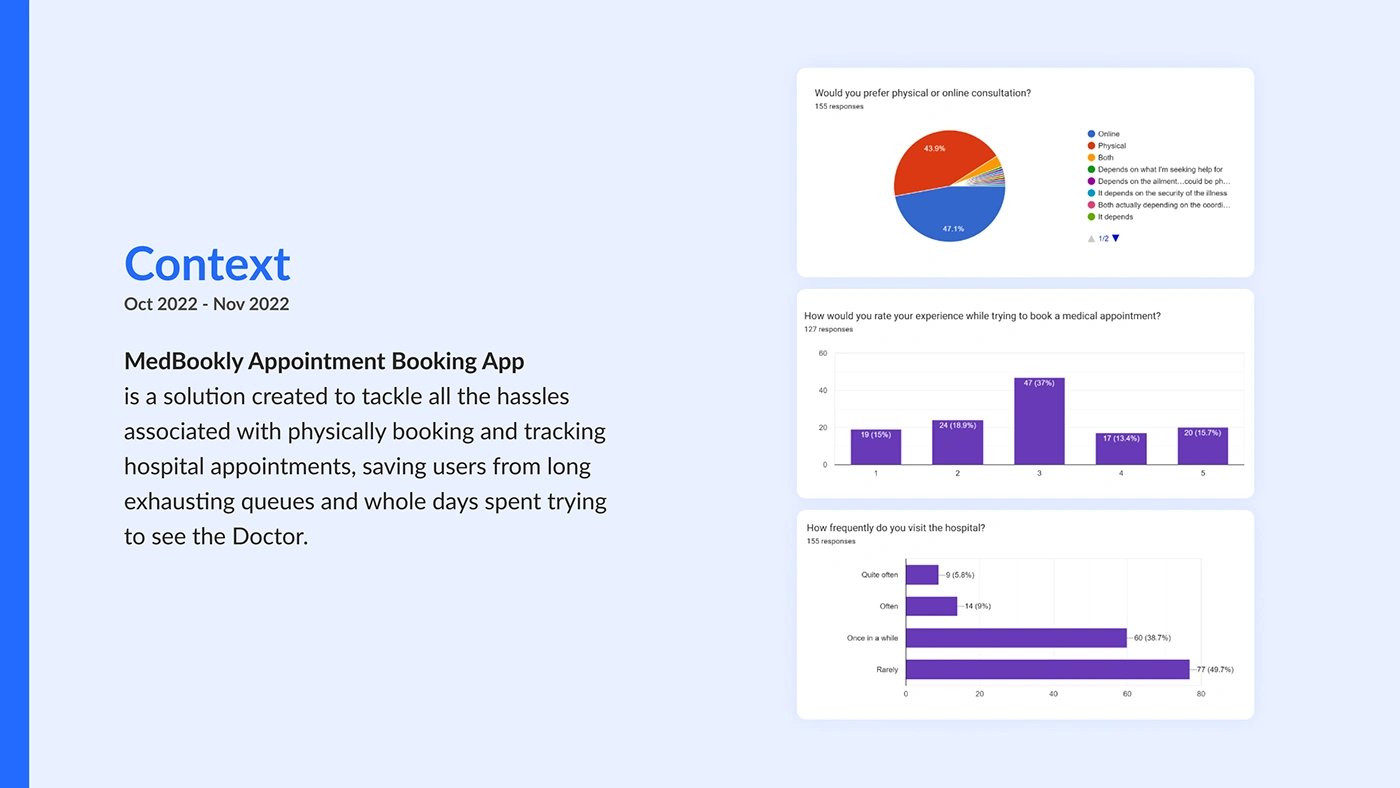Click the 'Once in a while' horizontal bar
The width and height of the screenshot is (1400, 788).
(x=1016, y=638)
